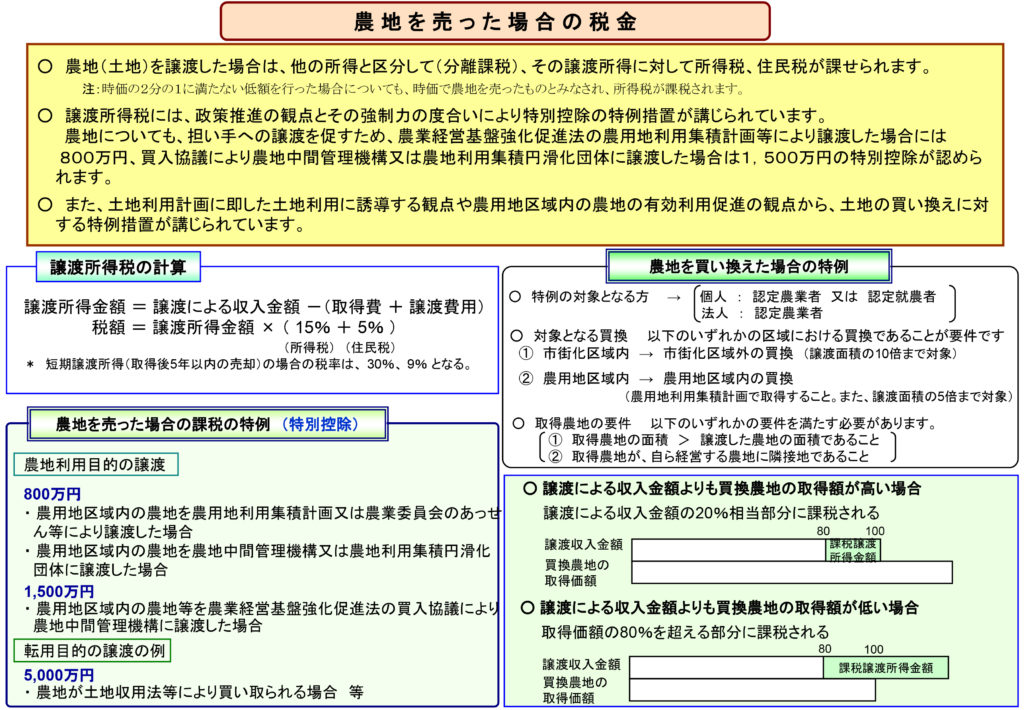Click circled number ① beside 市街化区域内
The height and width of the screenshot is (710, 1024).
[525, 353]
